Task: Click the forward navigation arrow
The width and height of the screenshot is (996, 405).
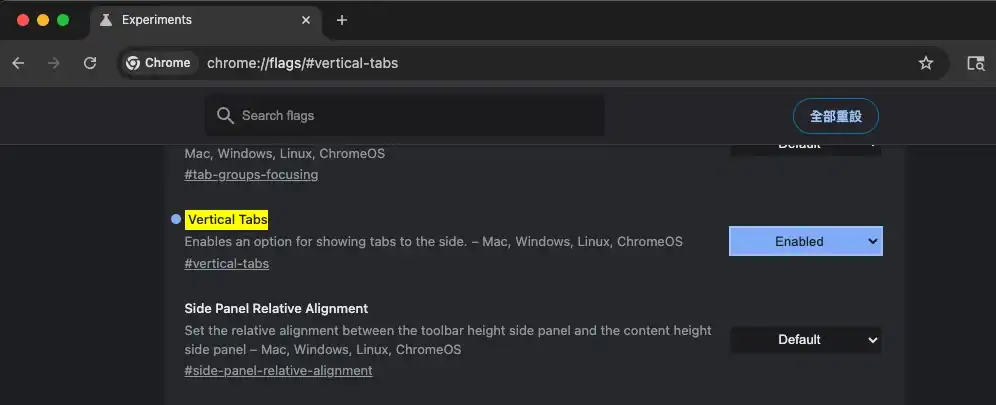Action: tap(54, 63)
